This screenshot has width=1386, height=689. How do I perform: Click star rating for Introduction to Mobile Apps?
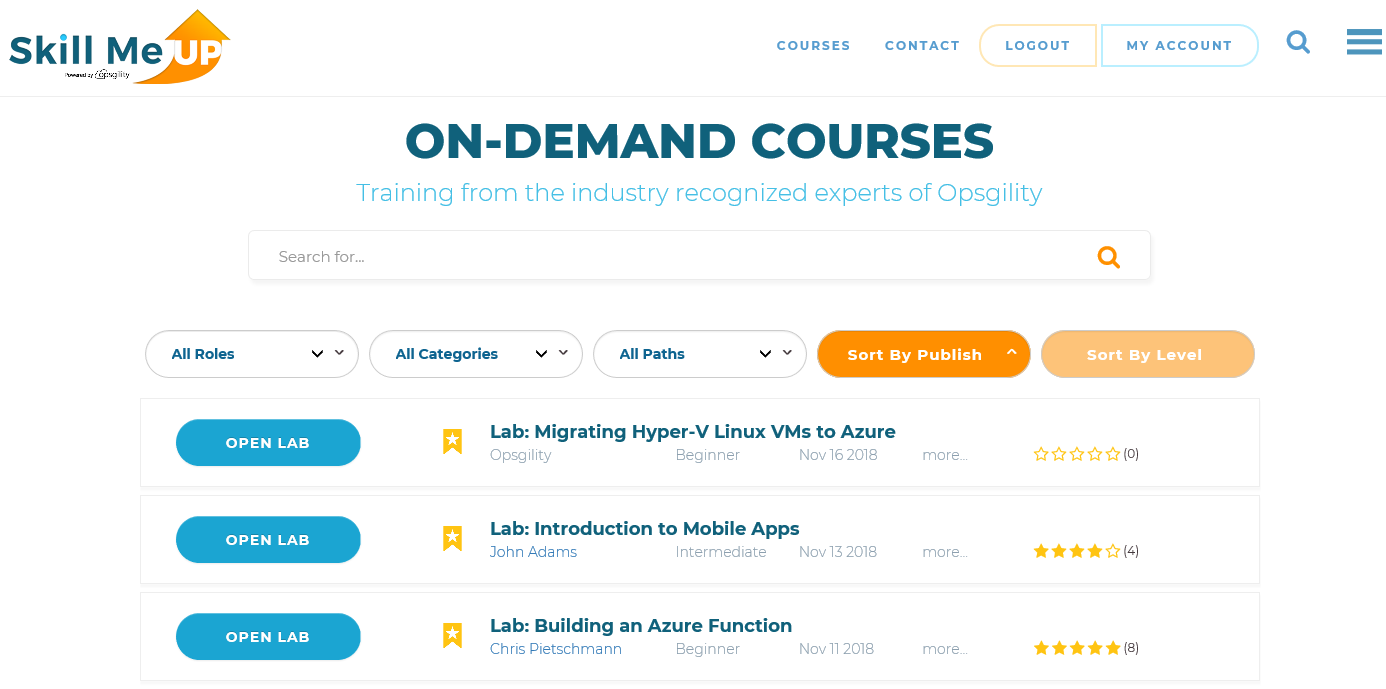point(1077,551)
